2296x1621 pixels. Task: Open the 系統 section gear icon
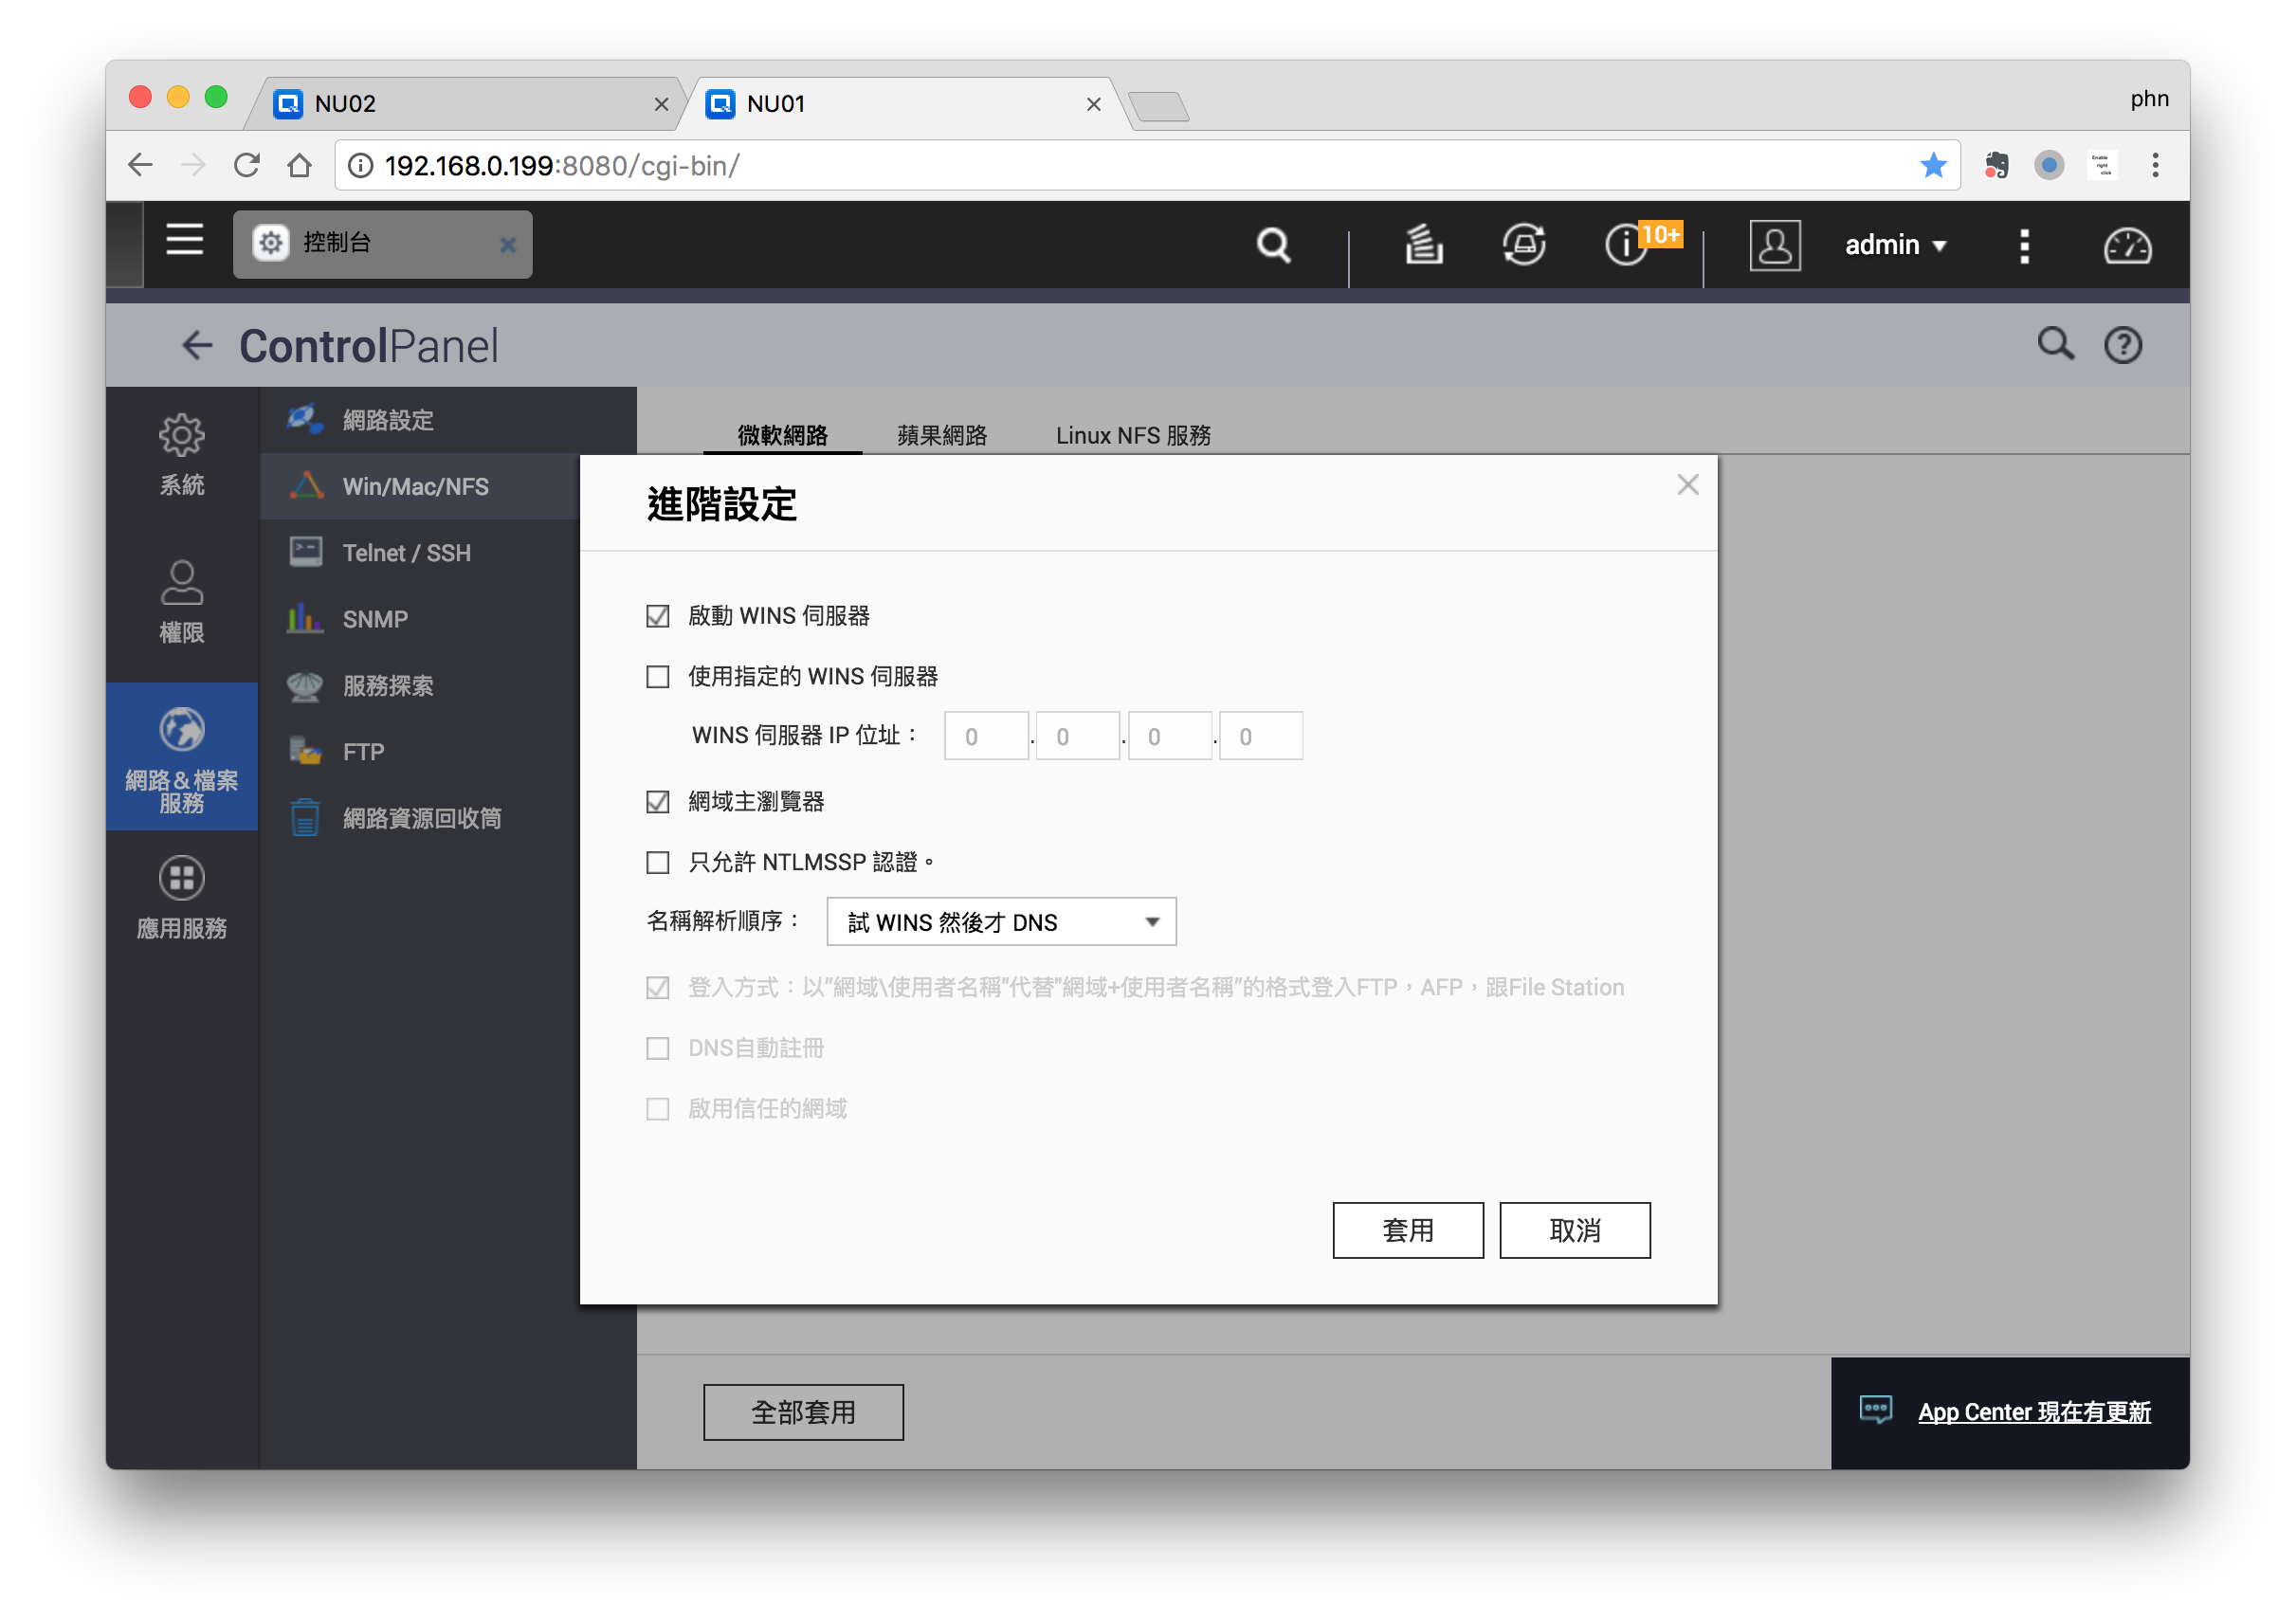181,436
